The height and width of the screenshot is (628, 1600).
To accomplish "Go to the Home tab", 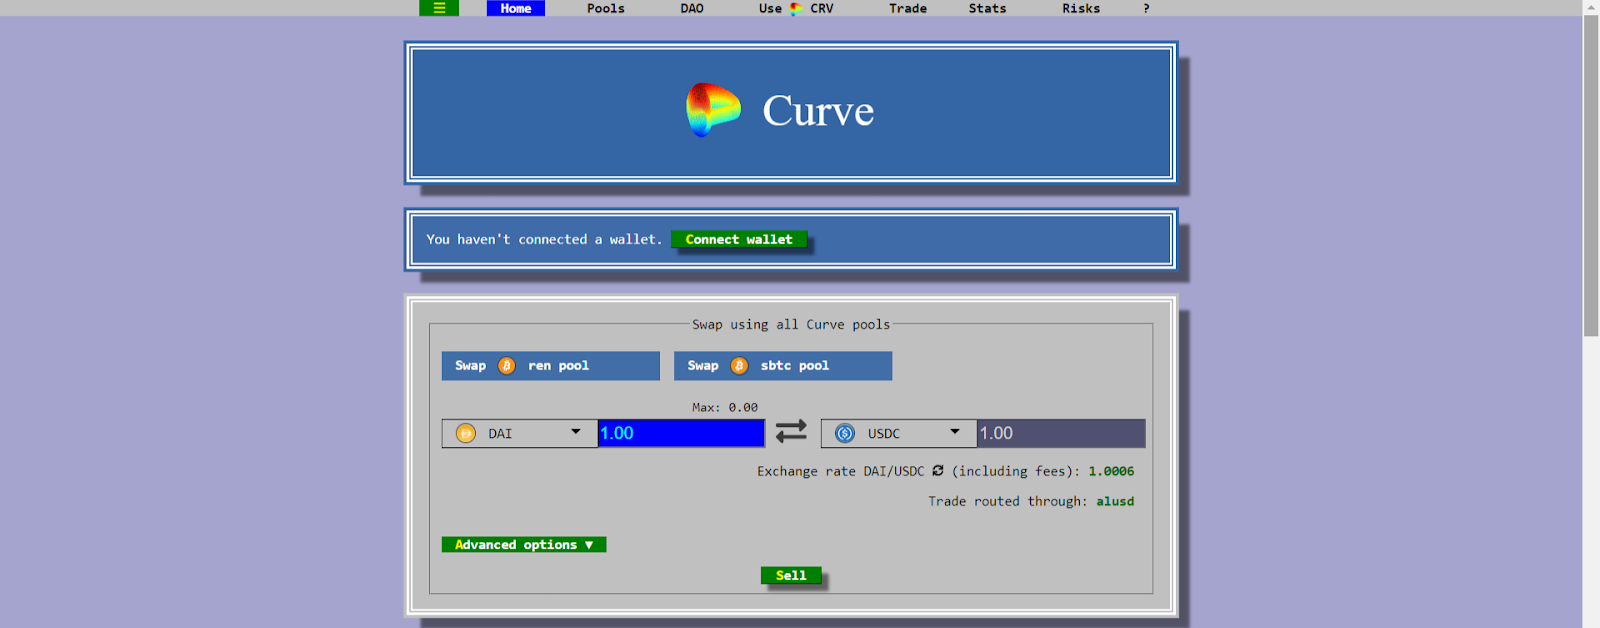I will pyautogui.click(x=516, y=8).
